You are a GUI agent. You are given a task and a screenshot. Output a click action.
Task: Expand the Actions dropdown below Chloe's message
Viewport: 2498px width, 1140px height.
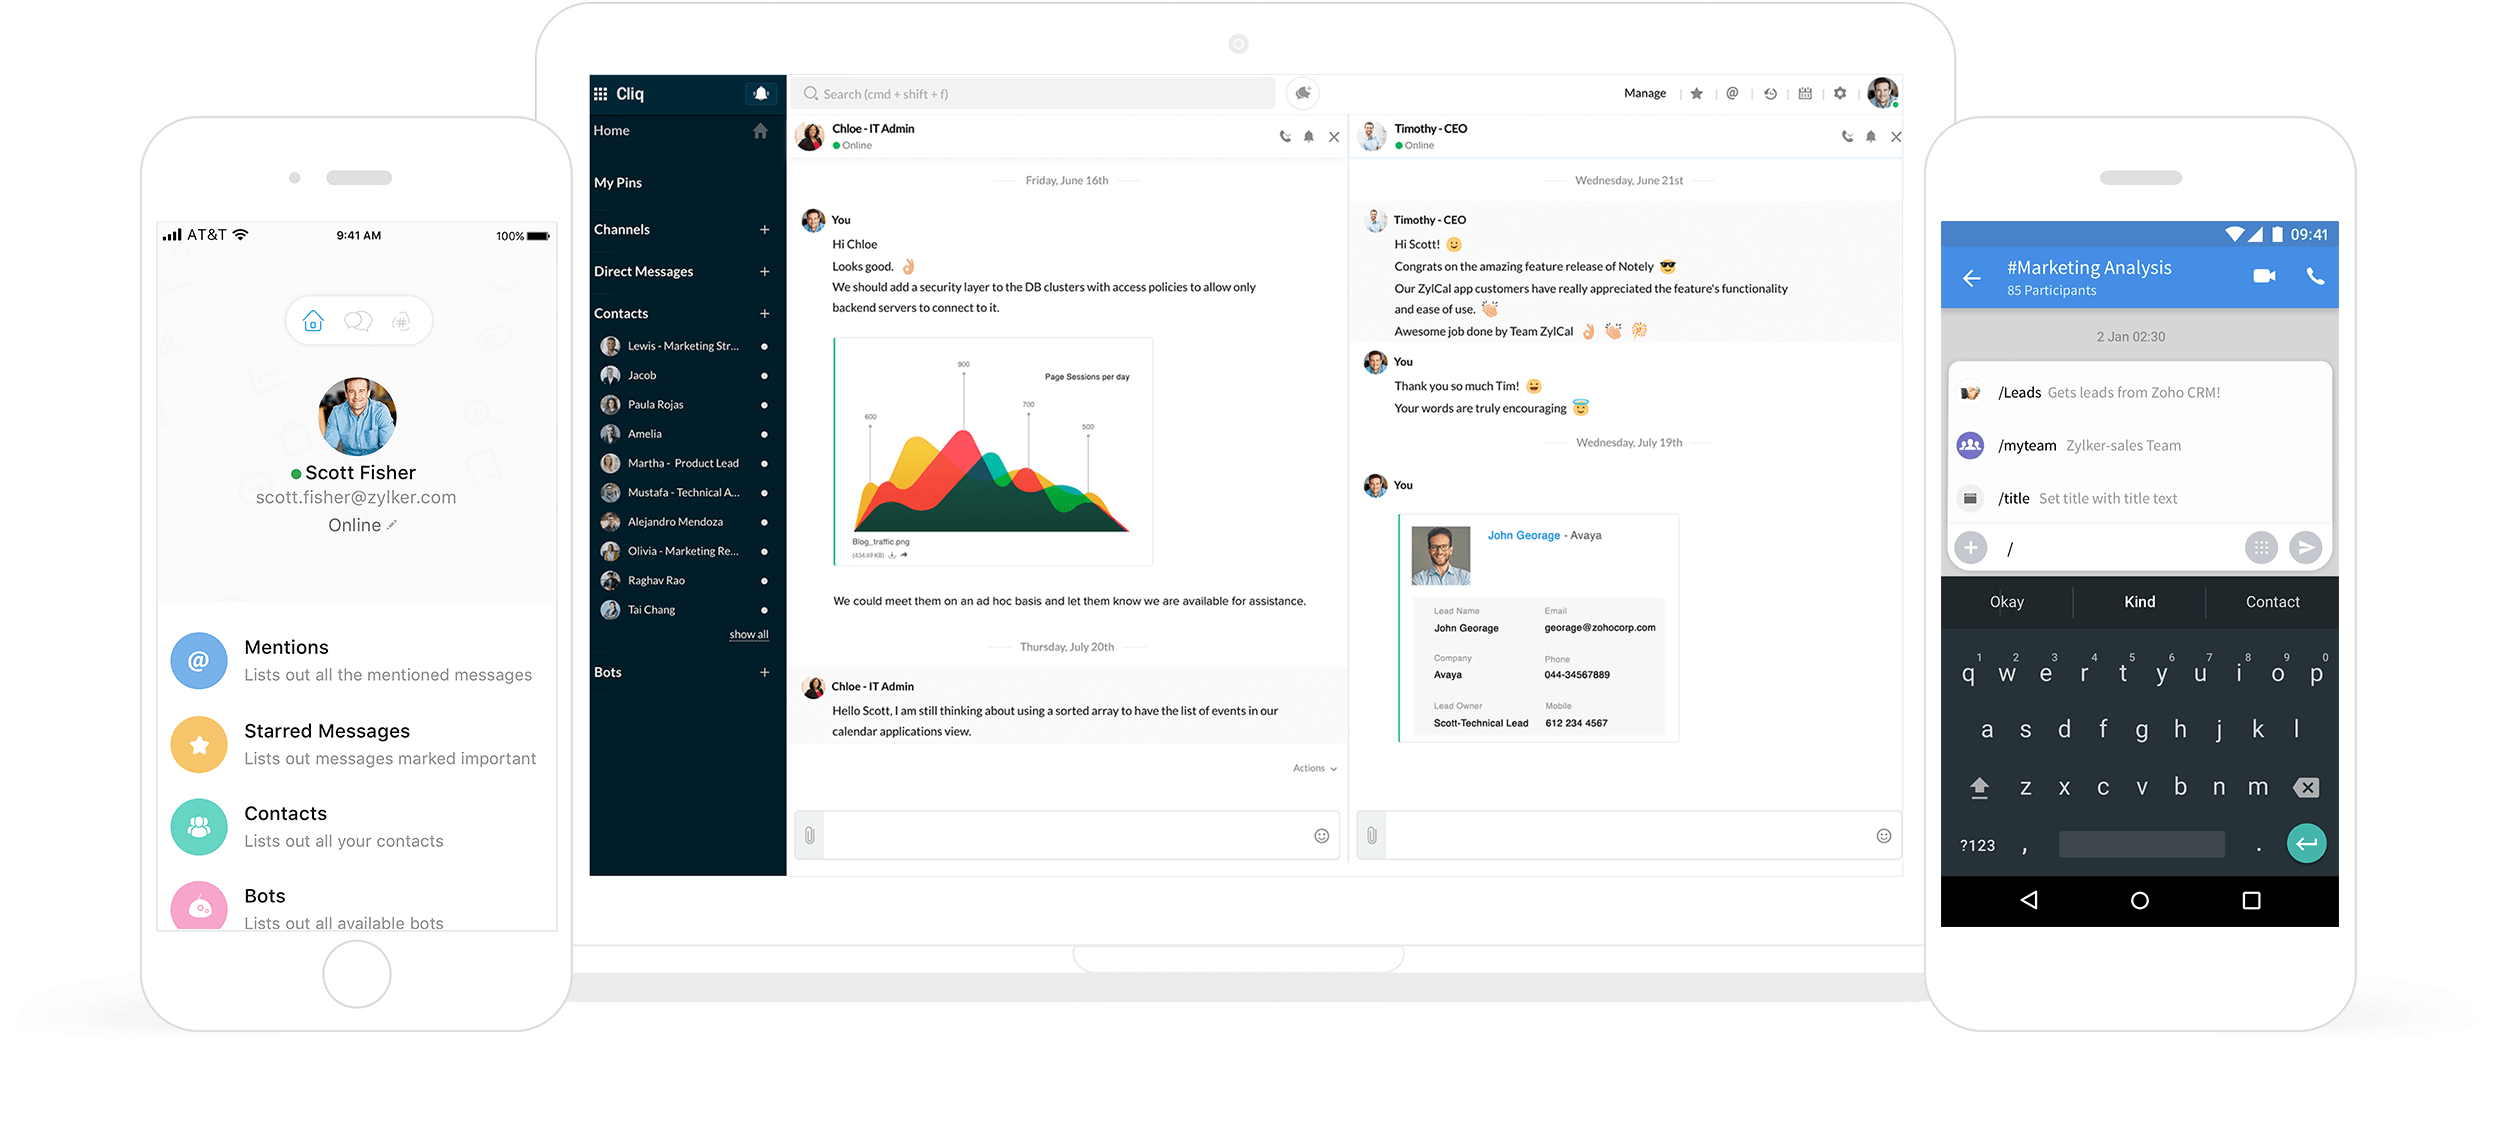1314,768
